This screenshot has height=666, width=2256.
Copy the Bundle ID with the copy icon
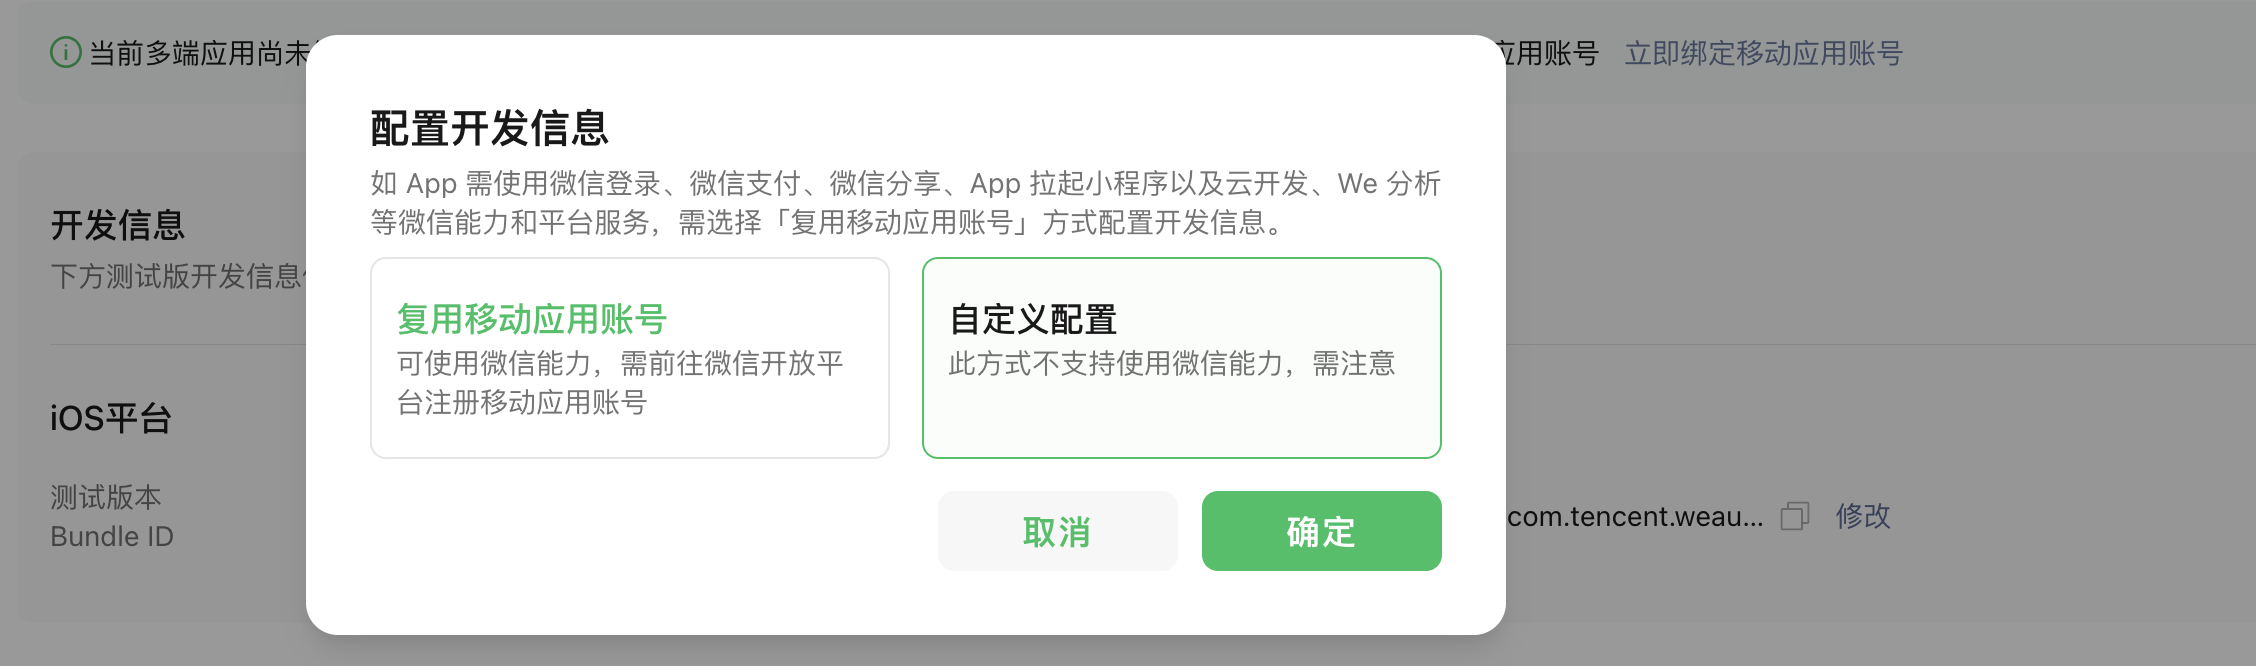[x=1795, y=516]
